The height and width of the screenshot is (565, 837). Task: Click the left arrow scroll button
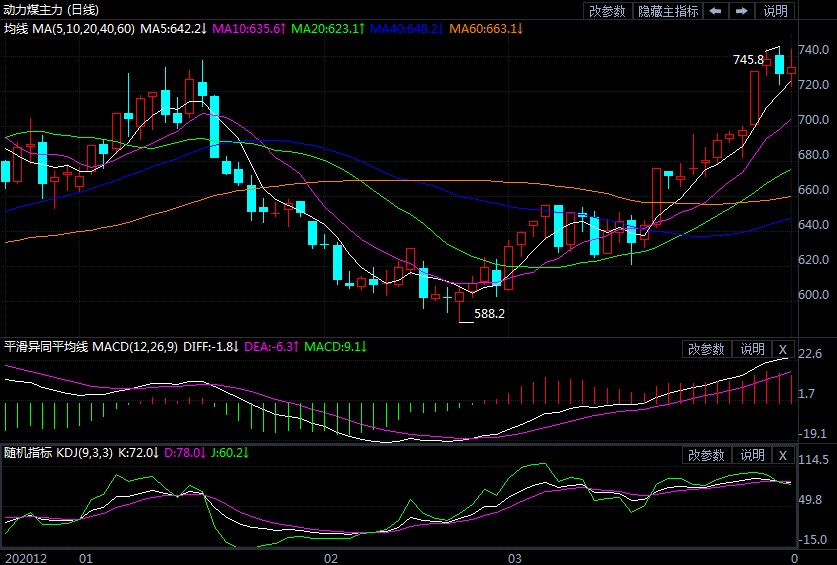click(715, 11)
